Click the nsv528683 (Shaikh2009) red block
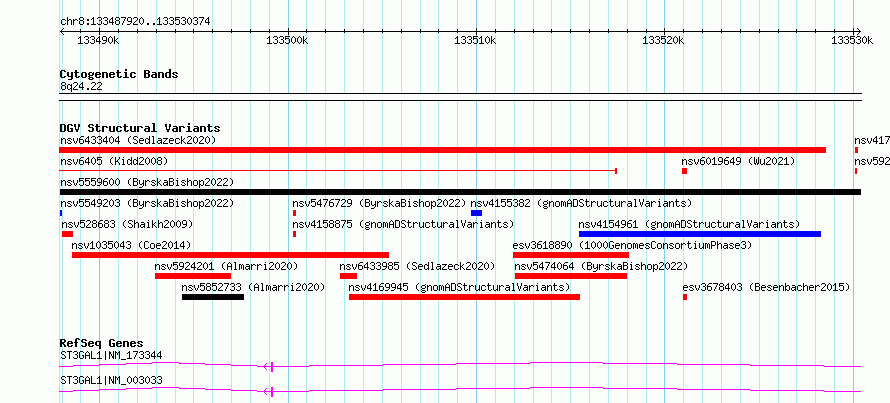The image size is (890, 403). (68, 234)
